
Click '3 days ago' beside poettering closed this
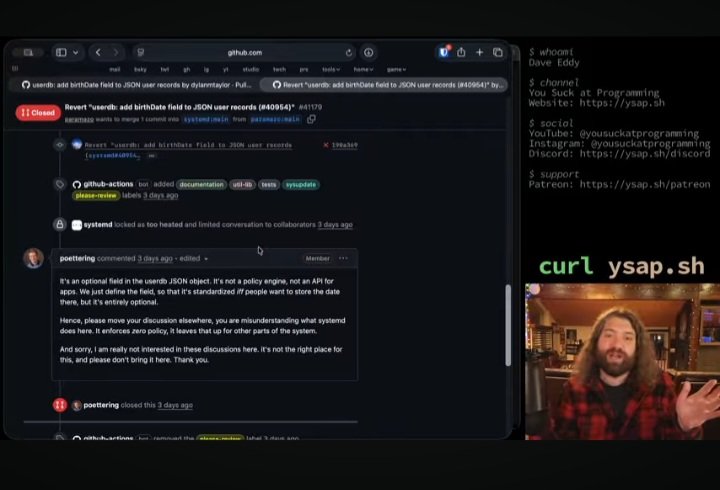[x=175, y=406]
